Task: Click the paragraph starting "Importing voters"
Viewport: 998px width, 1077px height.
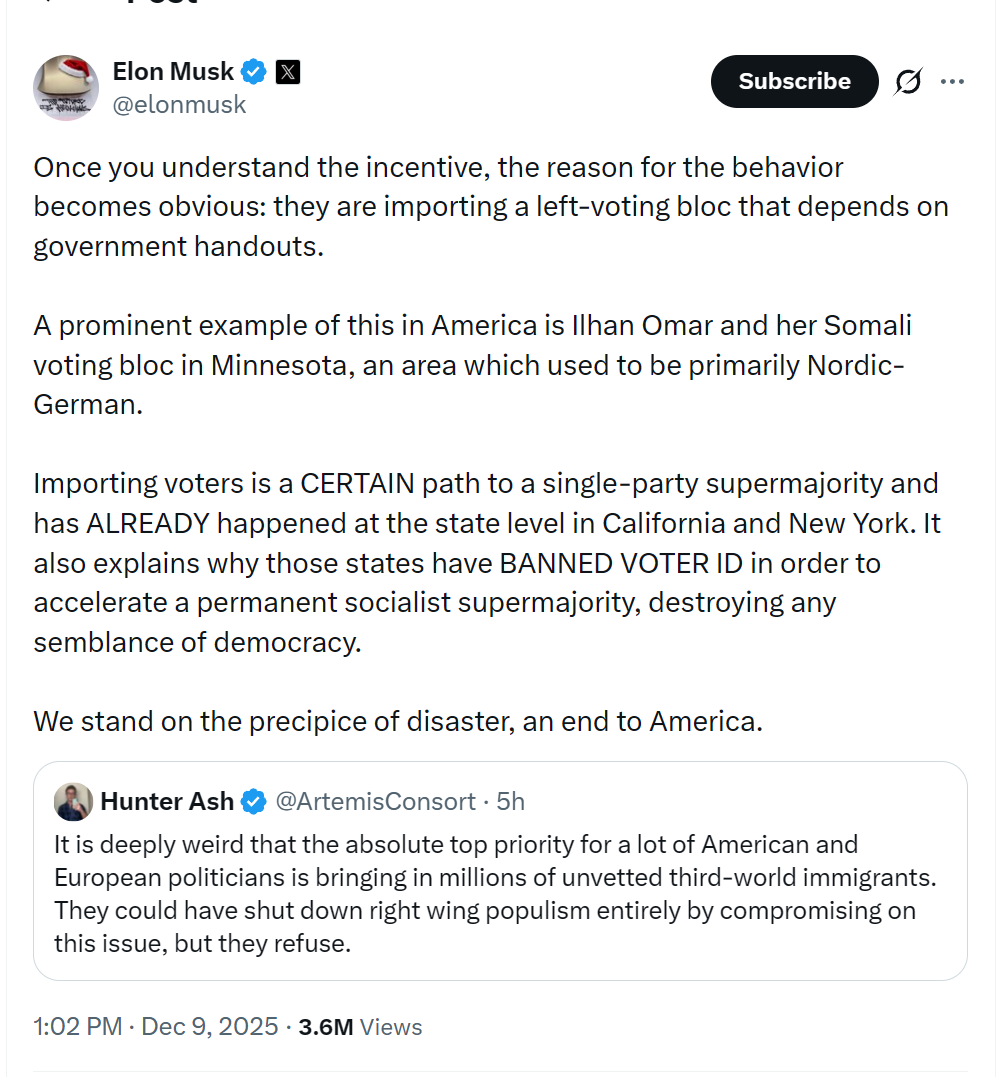Action: [x=486, y=562]
